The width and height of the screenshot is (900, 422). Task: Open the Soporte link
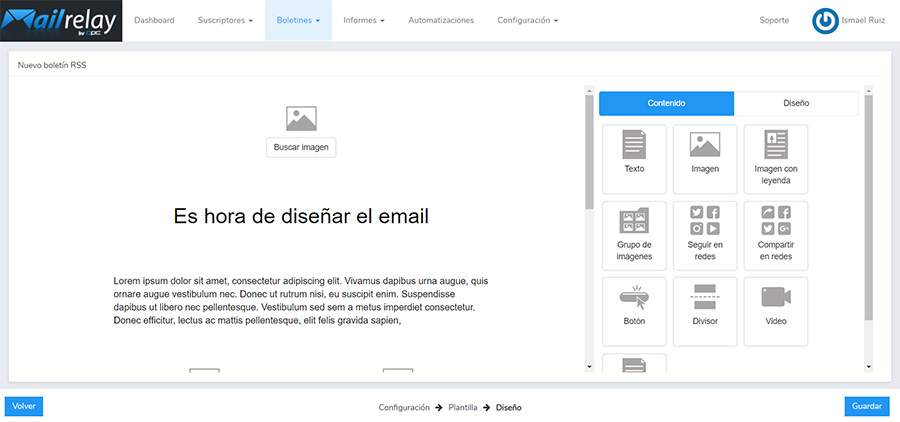[774, 20]
